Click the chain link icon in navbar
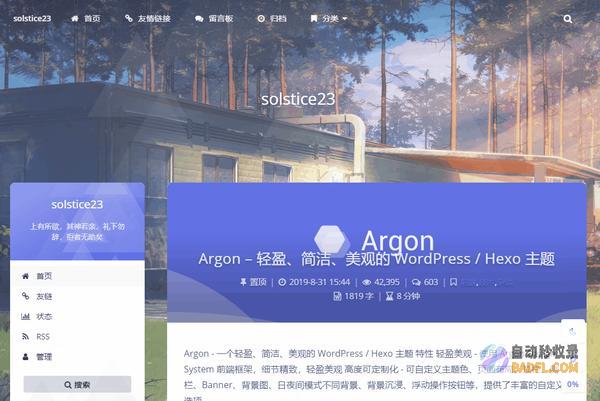This screenshot has height=401, width=600. tap(129, 18)
